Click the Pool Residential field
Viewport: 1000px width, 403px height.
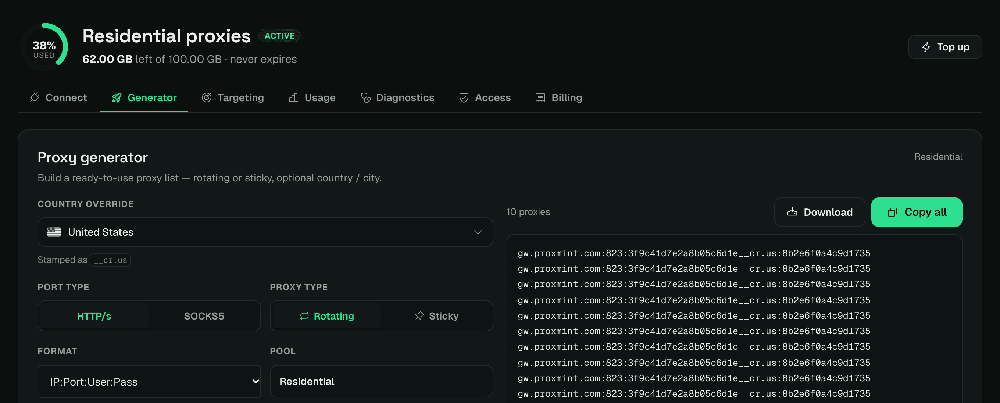(381, 381)
